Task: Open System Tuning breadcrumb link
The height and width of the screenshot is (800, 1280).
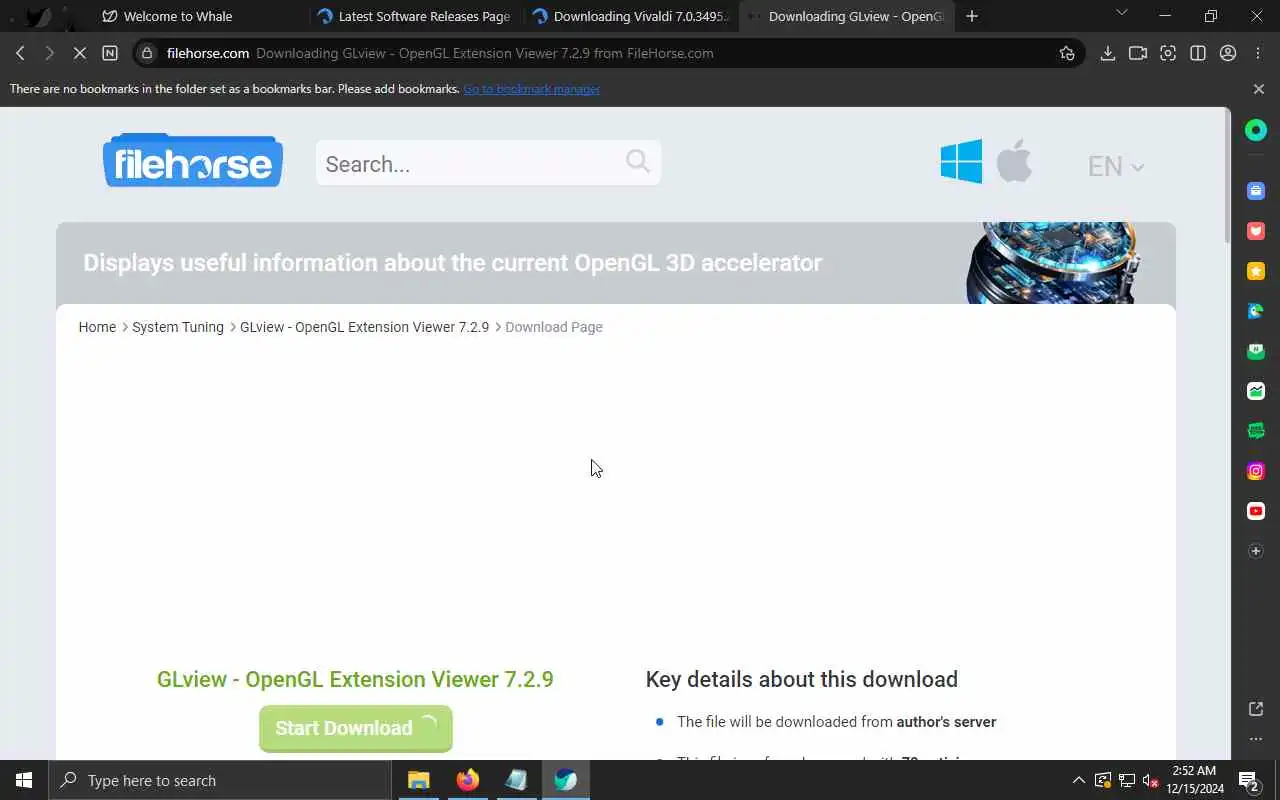Action: coord(178,327)
